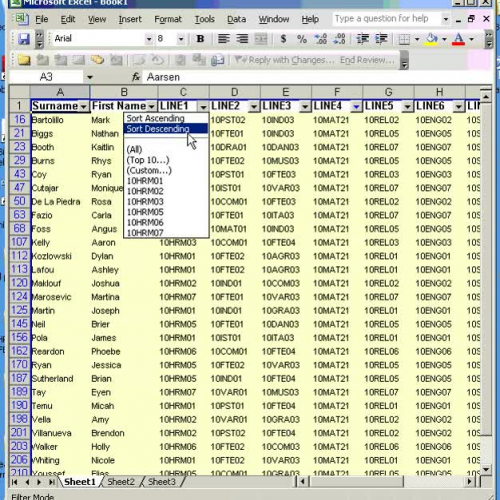The image size is (500, 500).
Task: Open LINE5 filter dropdown arrow
Action: click(x=407, y=107)
